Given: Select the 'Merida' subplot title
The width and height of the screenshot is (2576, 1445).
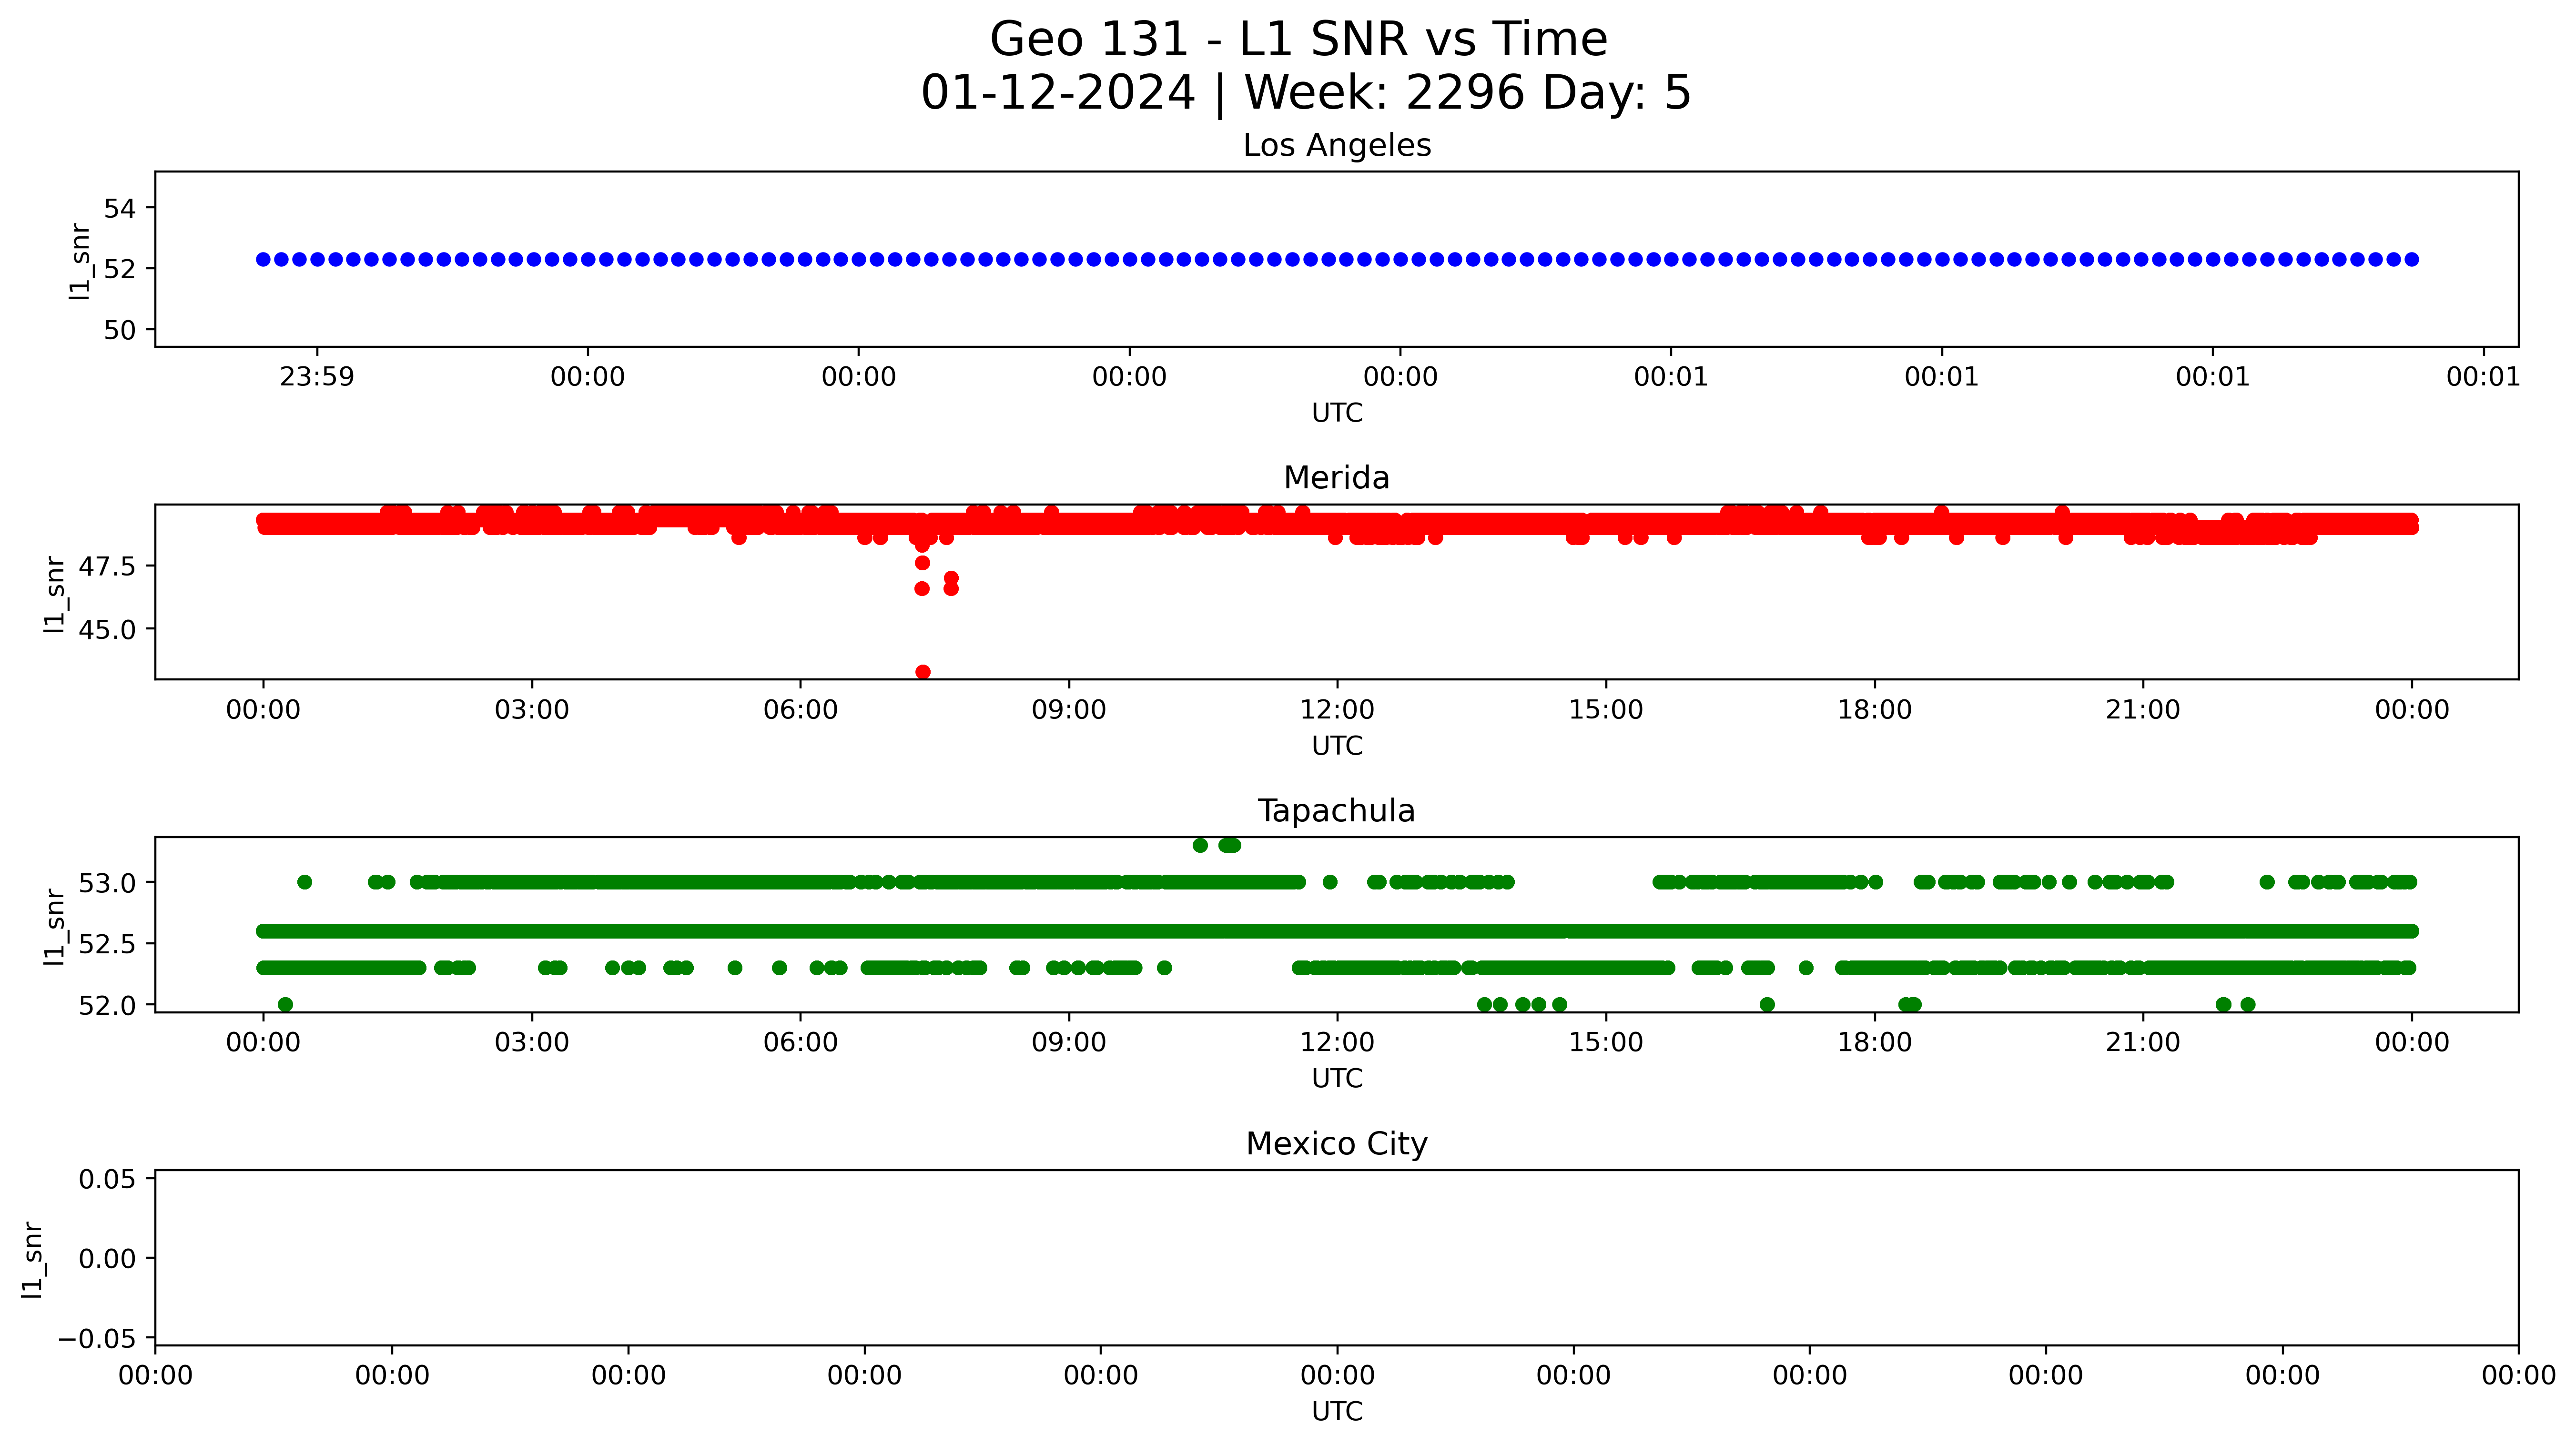Looking at the screenshot, I should (1337, 478).
